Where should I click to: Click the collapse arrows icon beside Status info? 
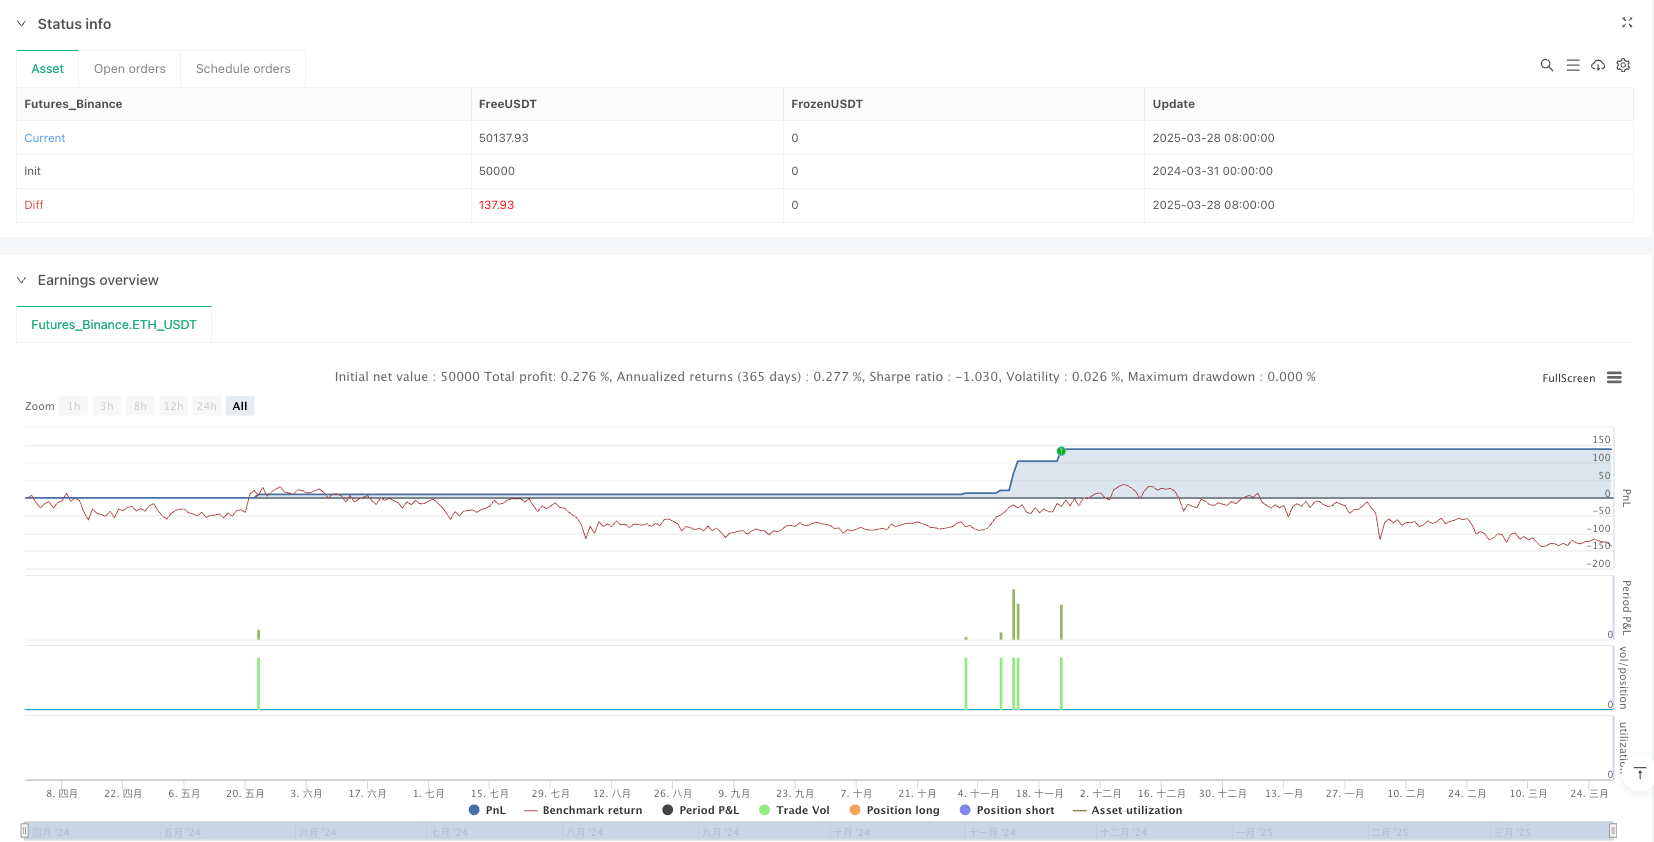click(x=1627, y=22)
